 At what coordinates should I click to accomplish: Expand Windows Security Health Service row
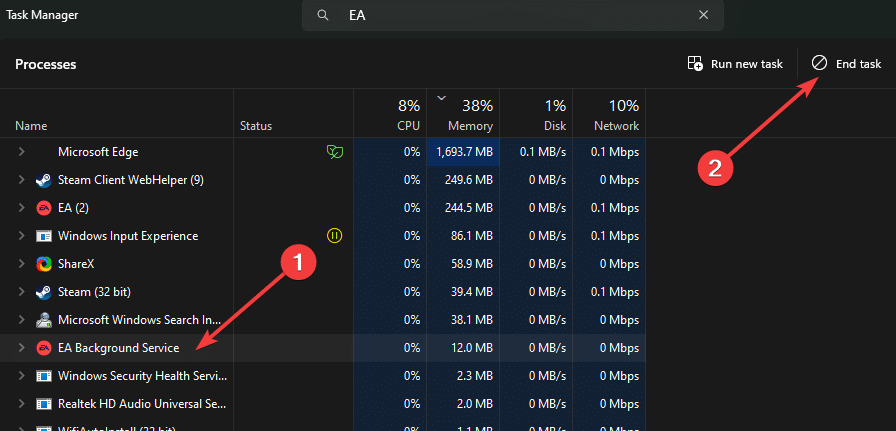21,376
